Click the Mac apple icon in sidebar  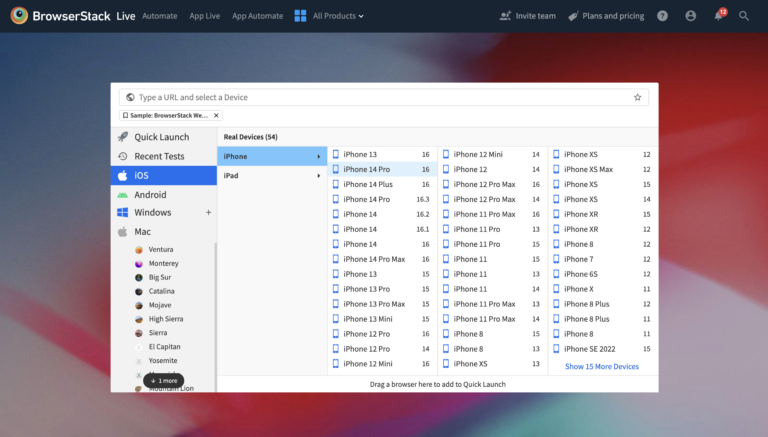(122, 231)
